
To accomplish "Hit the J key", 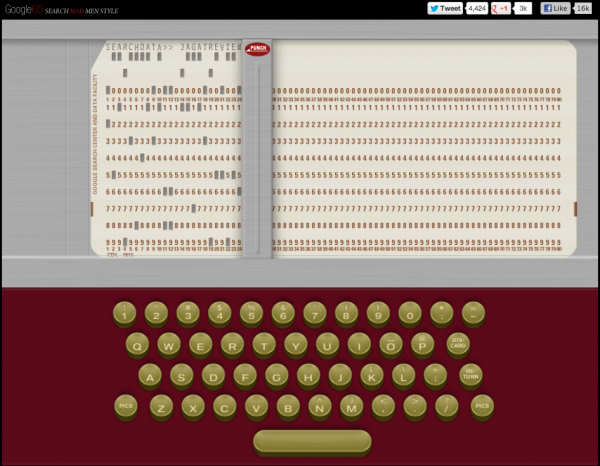I will click(340, 376).
